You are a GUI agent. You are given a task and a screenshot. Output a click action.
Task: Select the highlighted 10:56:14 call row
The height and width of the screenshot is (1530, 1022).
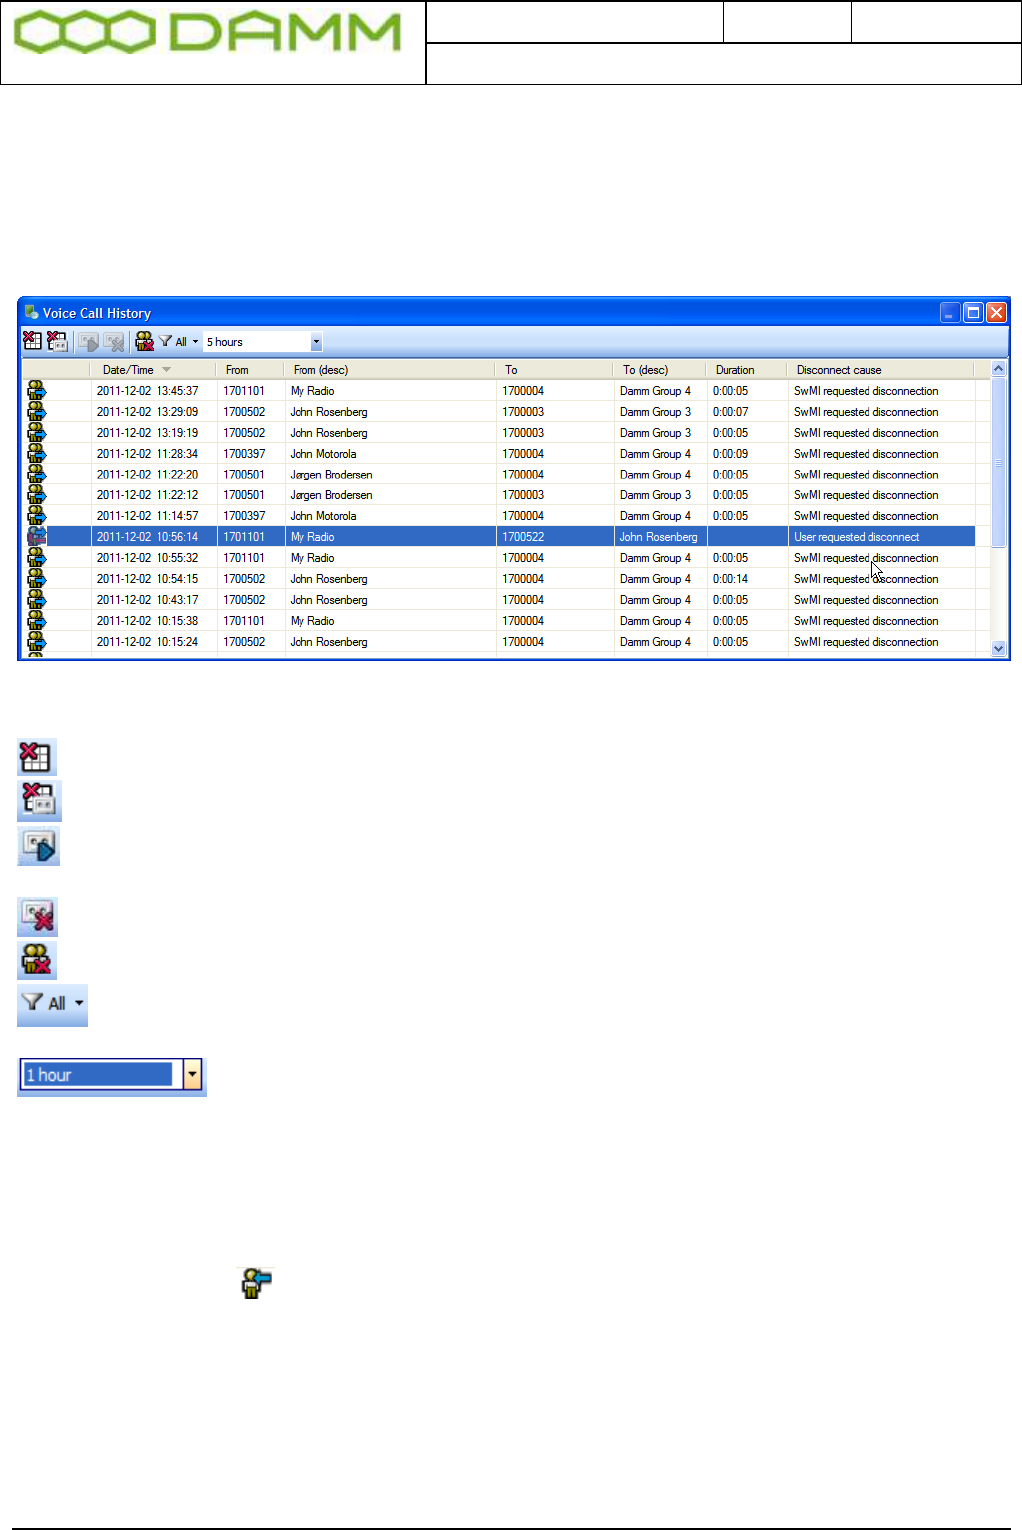499,537
